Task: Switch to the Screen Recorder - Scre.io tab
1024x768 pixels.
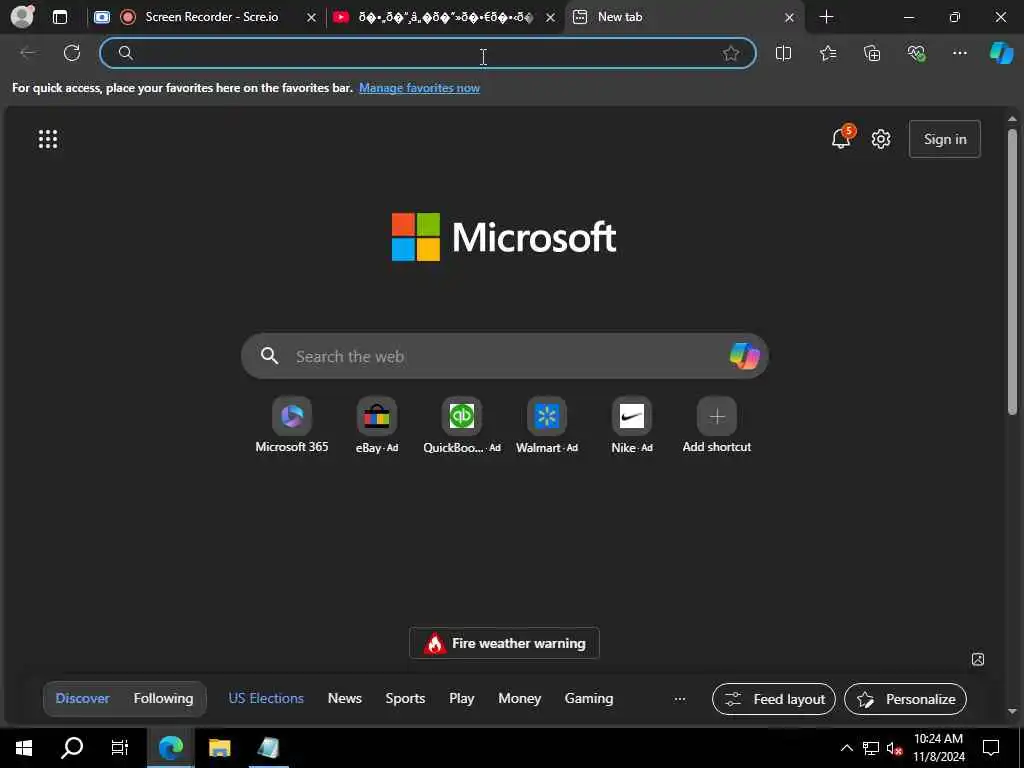Action: coord(204,17)
